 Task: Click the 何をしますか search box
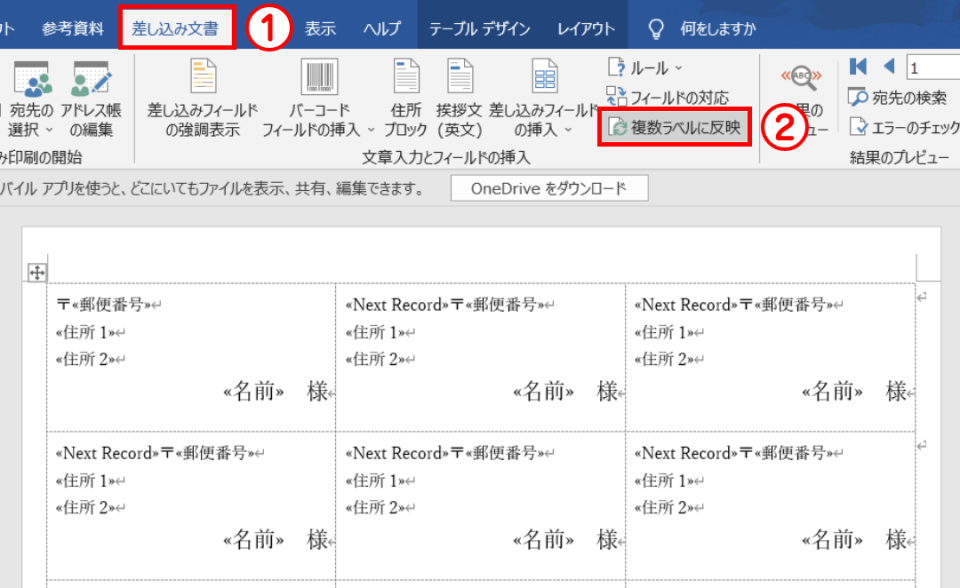718,29
